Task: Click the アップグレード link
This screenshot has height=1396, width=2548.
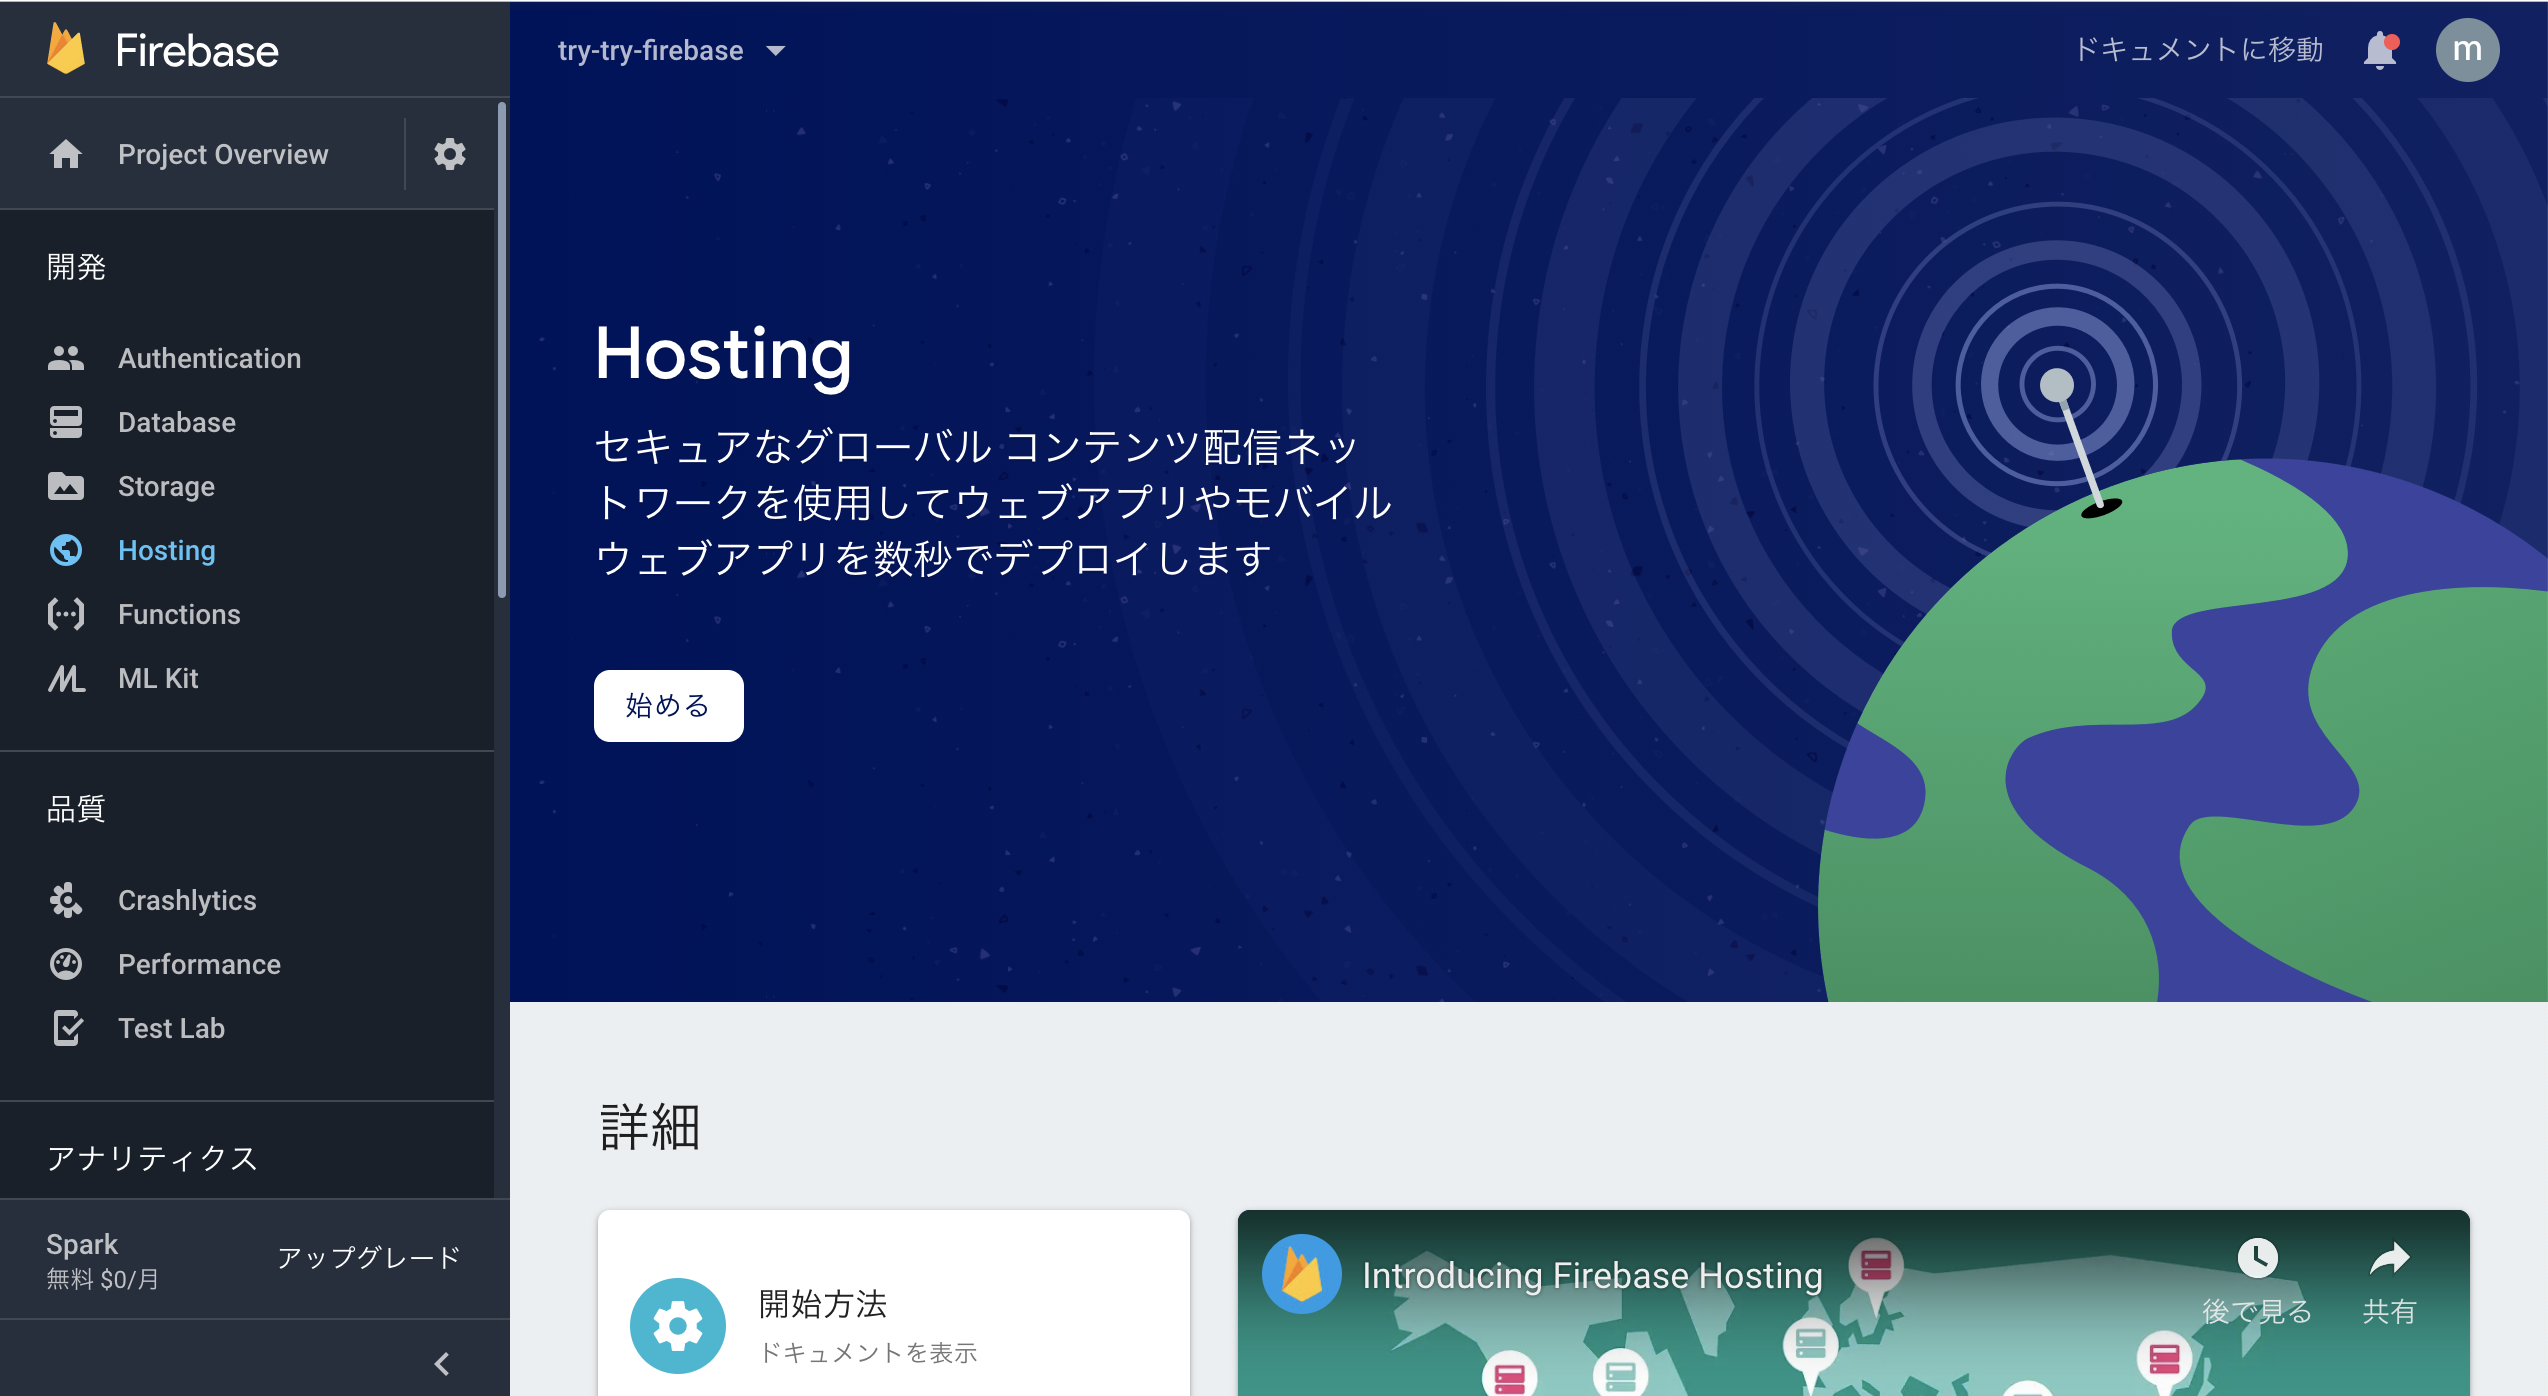Action: pos(368,1258)
